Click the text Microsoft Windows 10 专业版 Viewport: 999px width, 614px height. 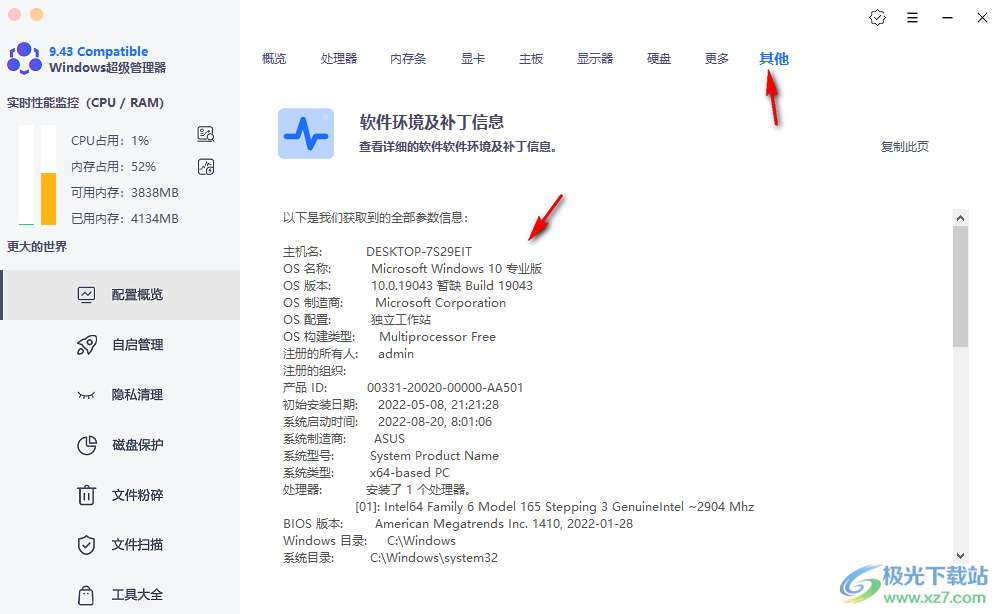click(x=456, y=269)
